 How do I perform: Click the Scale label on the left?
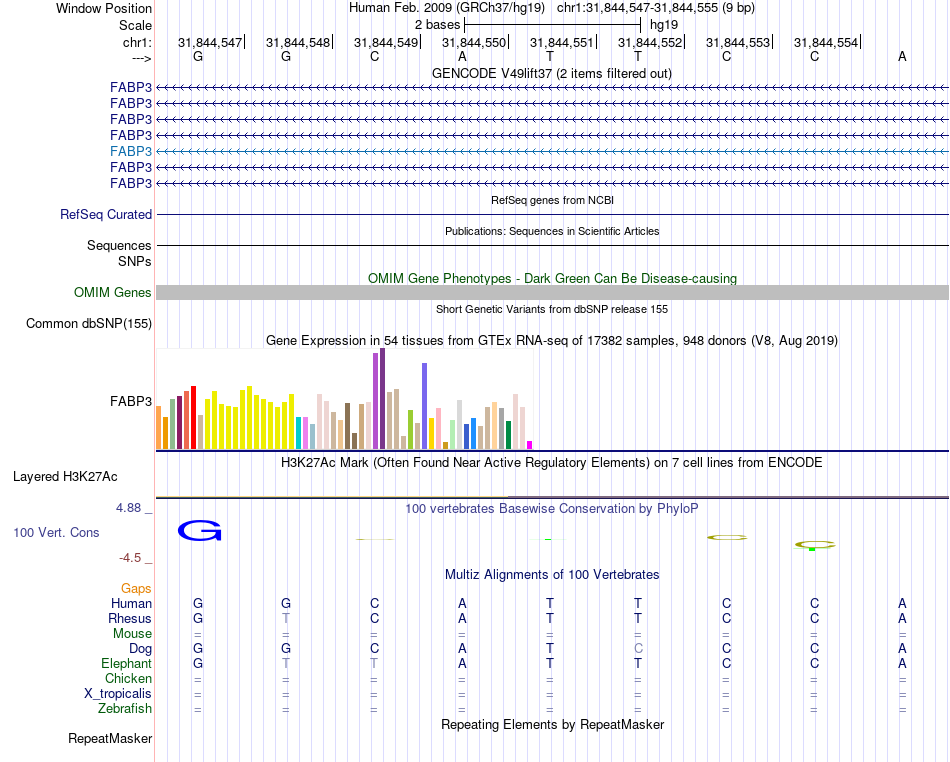click(x=135, y=25)
